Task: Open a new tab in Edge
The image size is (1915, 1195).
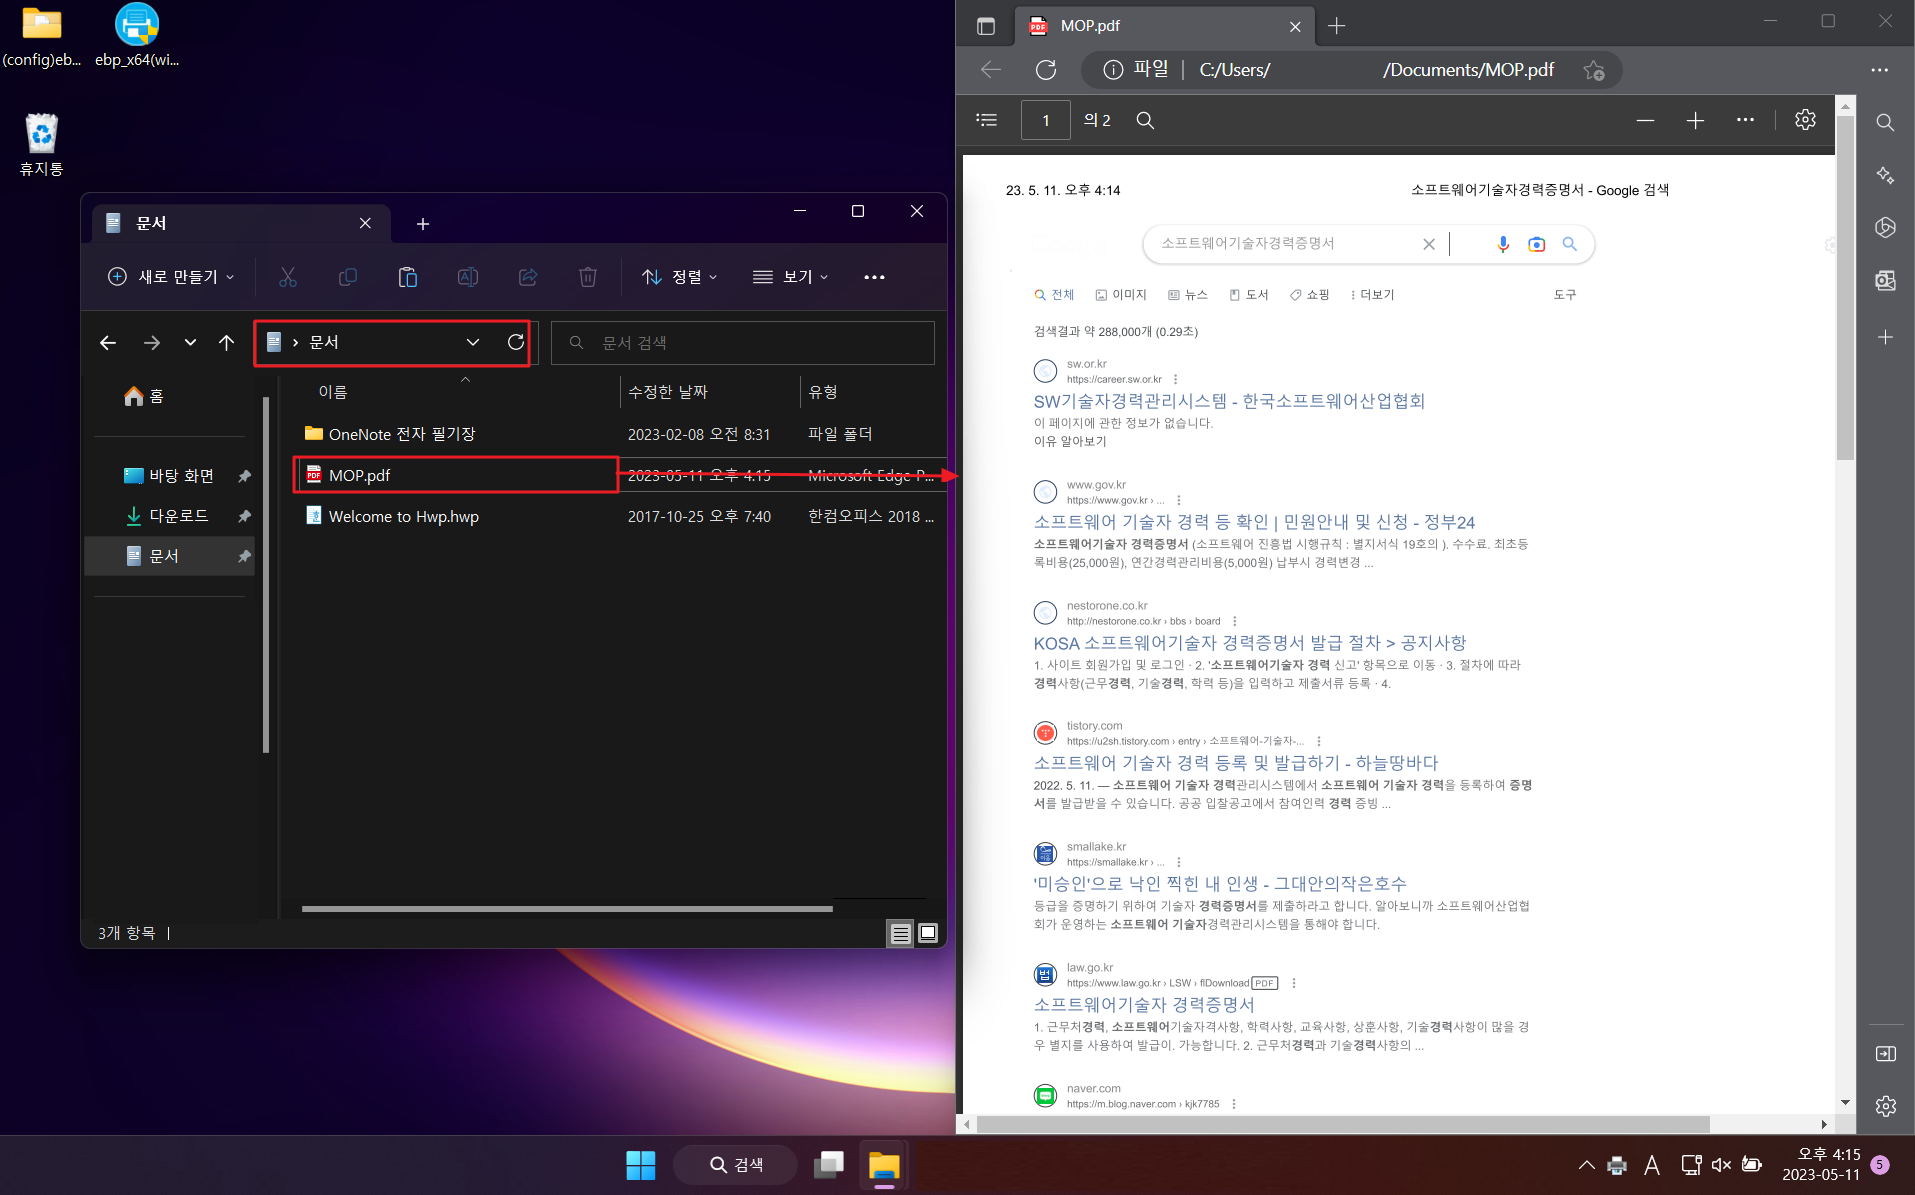Action: (x=1337, y=26)
